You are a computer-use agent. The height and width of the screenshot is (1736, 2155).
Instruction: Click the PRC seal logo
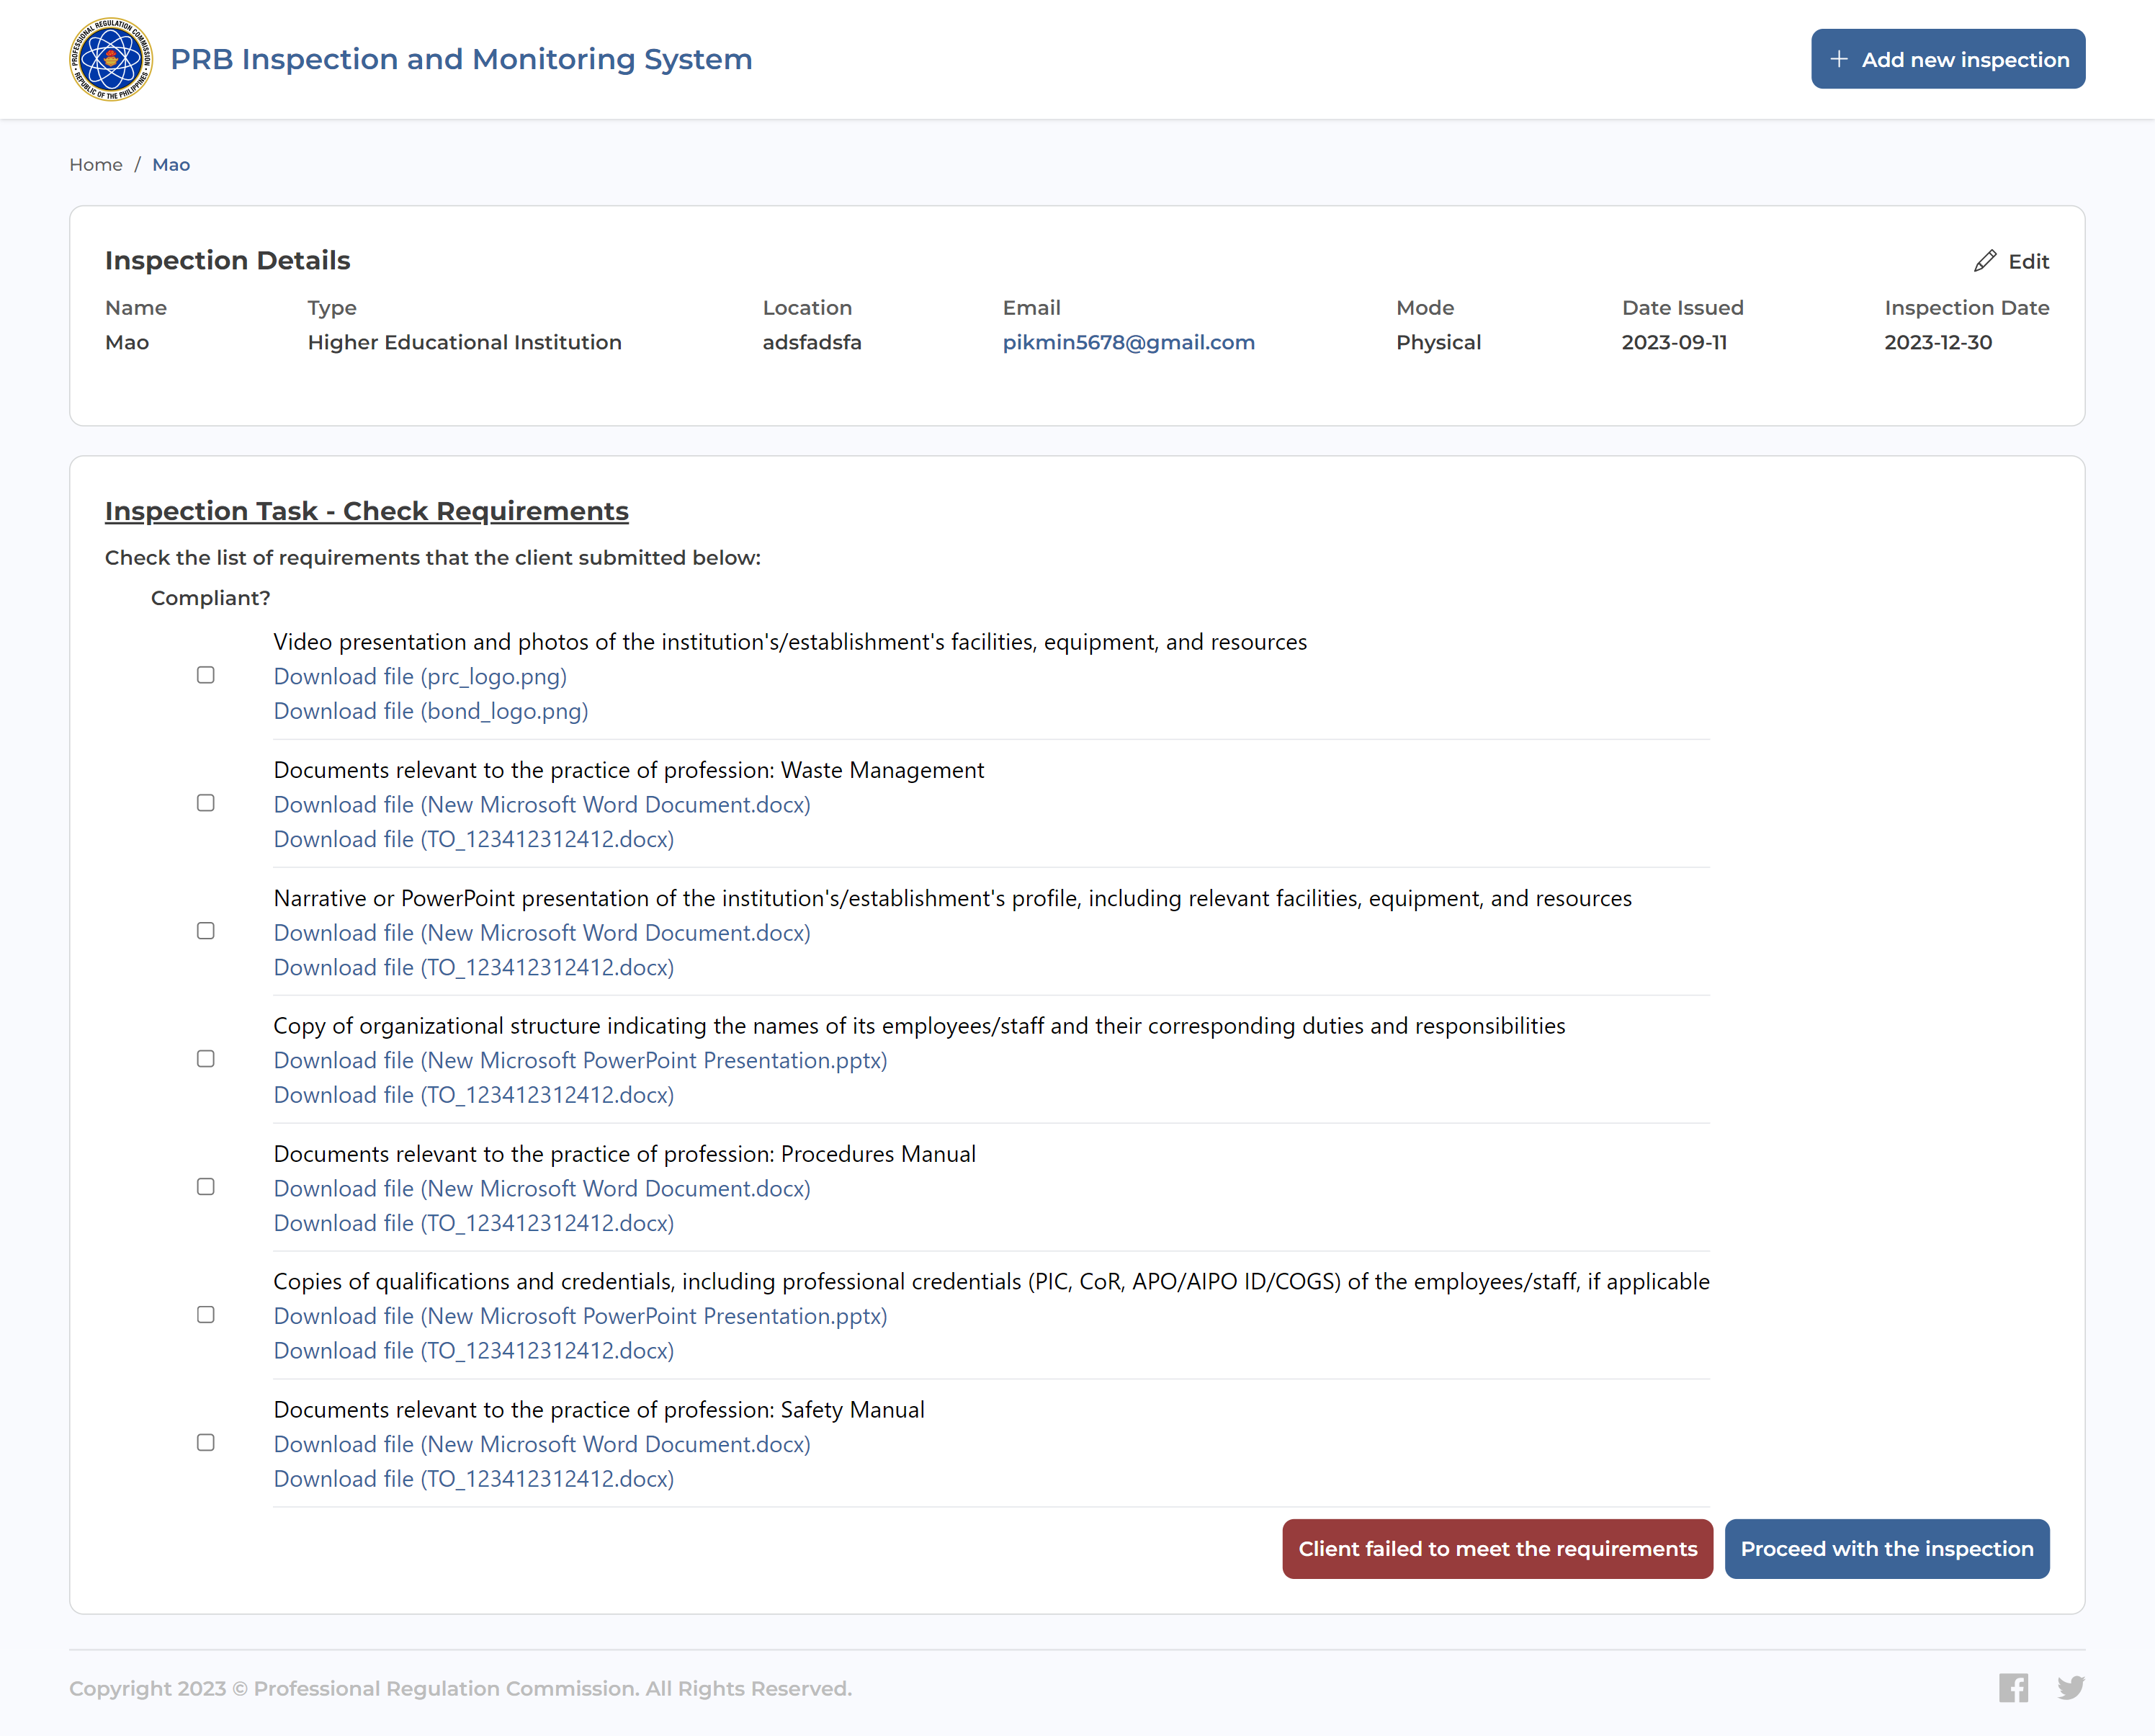(x=110, y=59)
